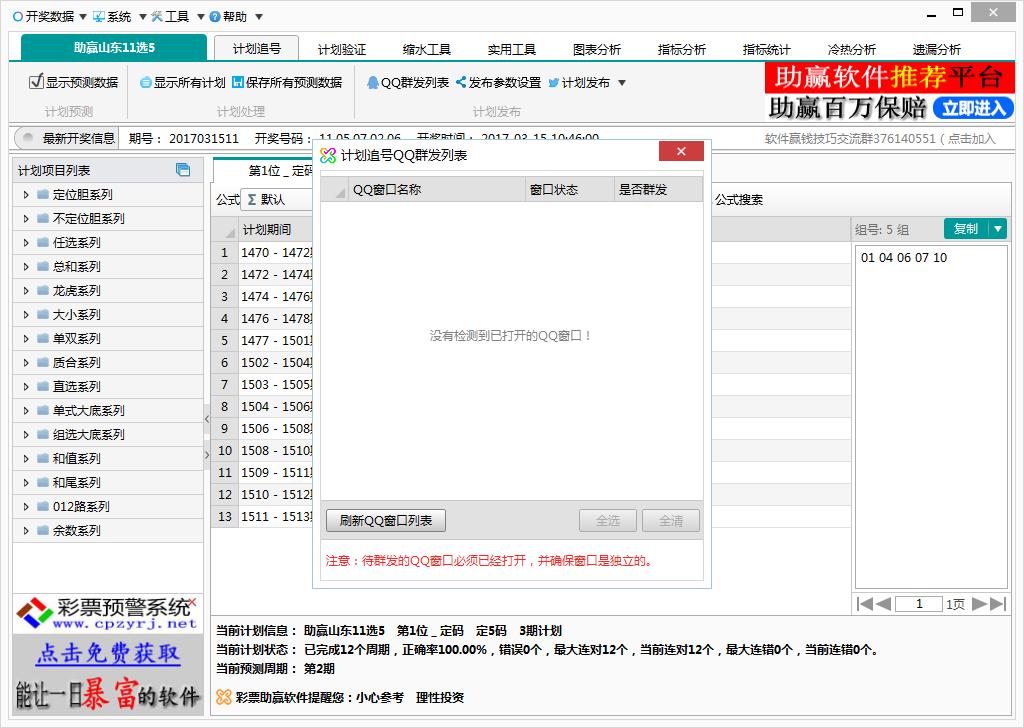Viewport: 1024px width, 728px height.
Task: Click the 保存所有预测数据 save icon
Action: [x=238, y=83]
